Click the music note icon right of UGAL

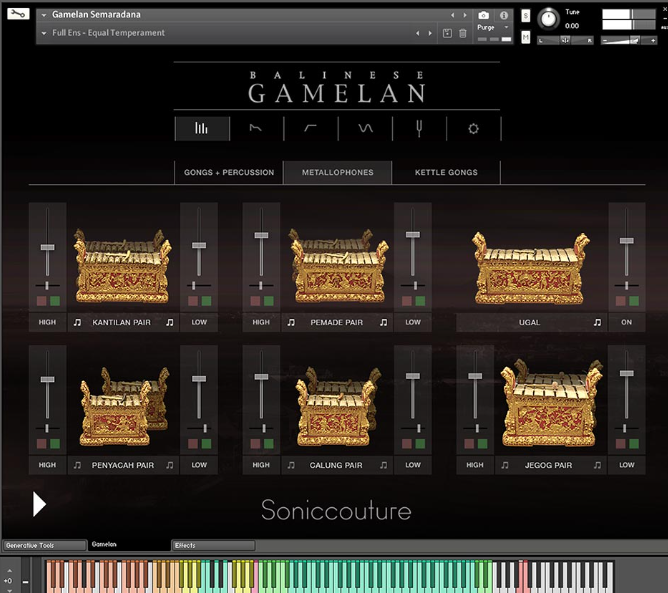pyautogui.click(x=597, y=323)
